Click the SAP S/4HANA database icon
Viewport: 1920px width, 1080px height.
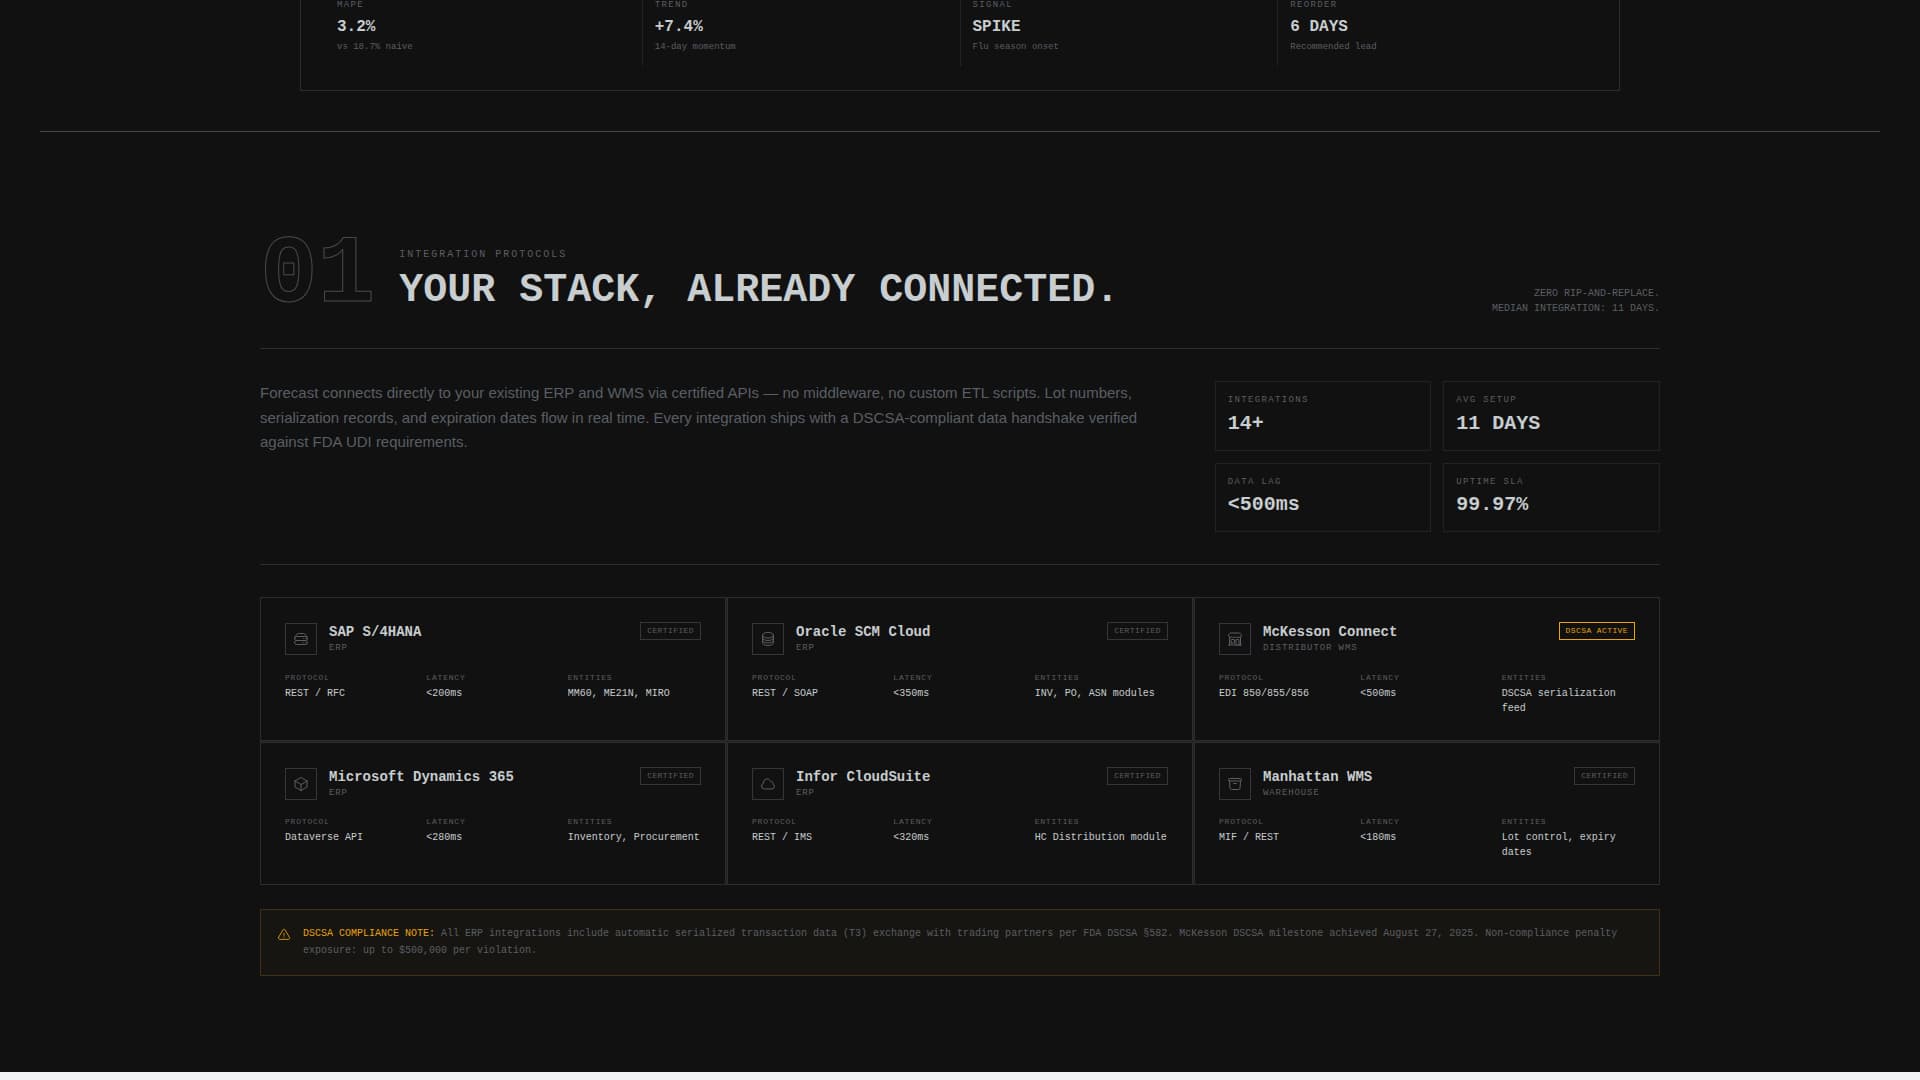[x=301, y=639]
